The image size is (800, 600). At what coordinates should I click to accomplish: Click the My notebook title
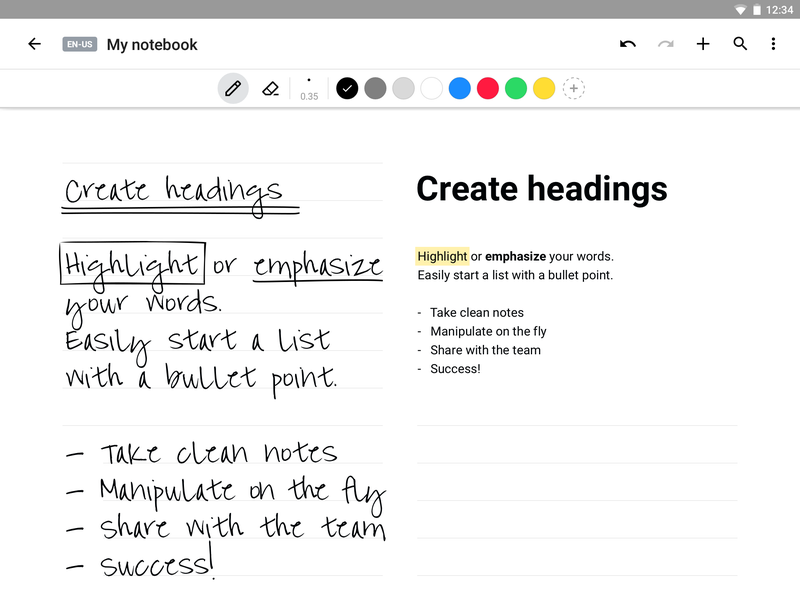(x=152, y=45)
